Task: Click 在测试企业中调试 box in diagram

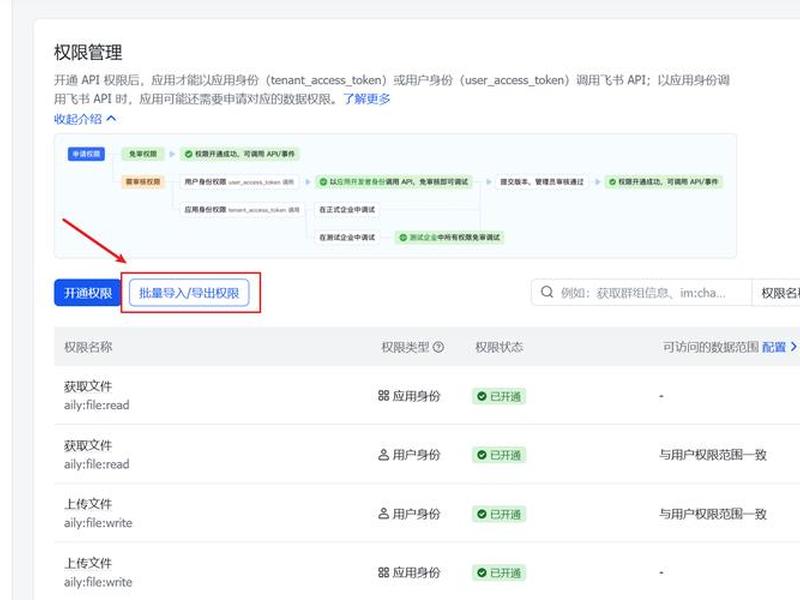Action: tap(347, 237)
